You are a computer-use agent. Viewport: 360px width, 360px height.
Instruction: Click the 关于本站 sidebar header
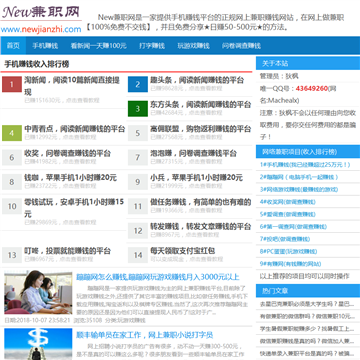click(x=308, y=63)
